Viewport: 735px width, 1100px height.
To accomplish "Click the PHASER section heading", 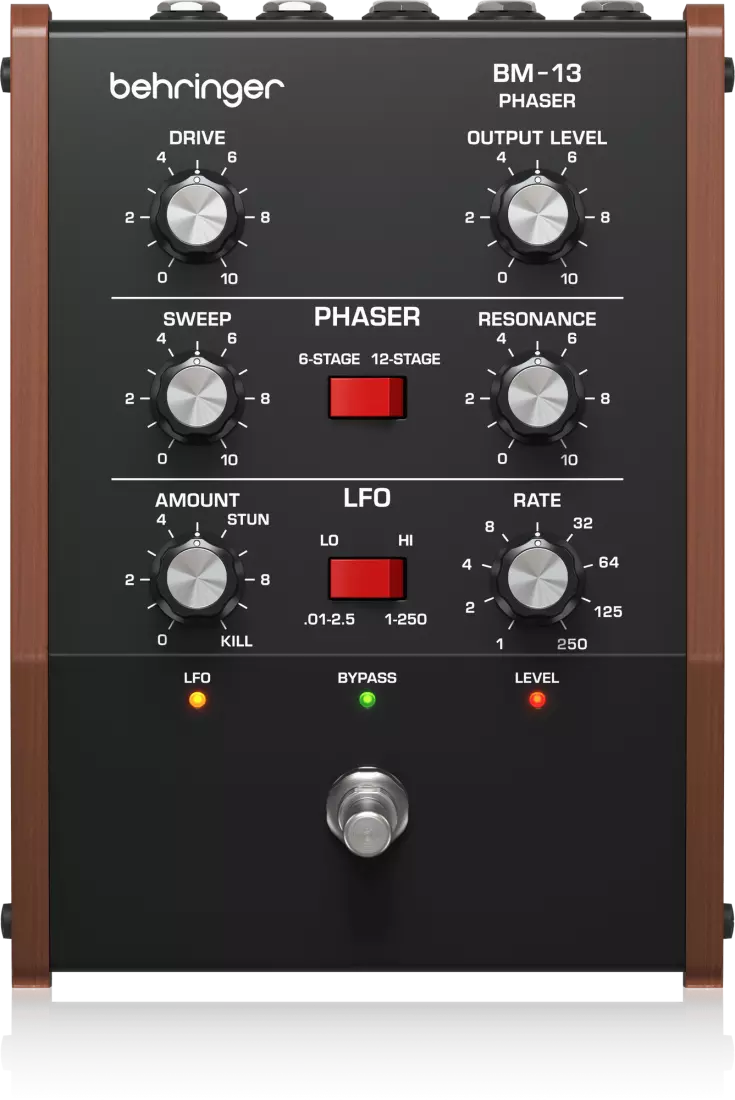I will pyautogui.click(x=367, y=317).
